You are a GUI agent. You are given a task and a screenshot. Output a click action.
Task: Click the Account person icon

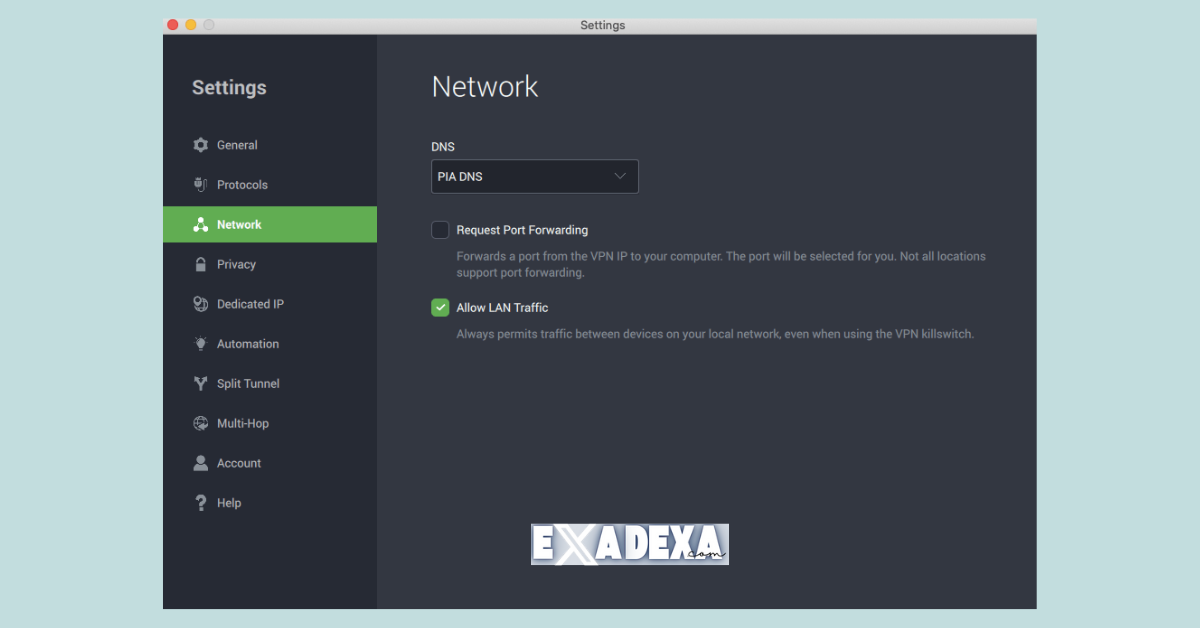[x=200, y=462]
